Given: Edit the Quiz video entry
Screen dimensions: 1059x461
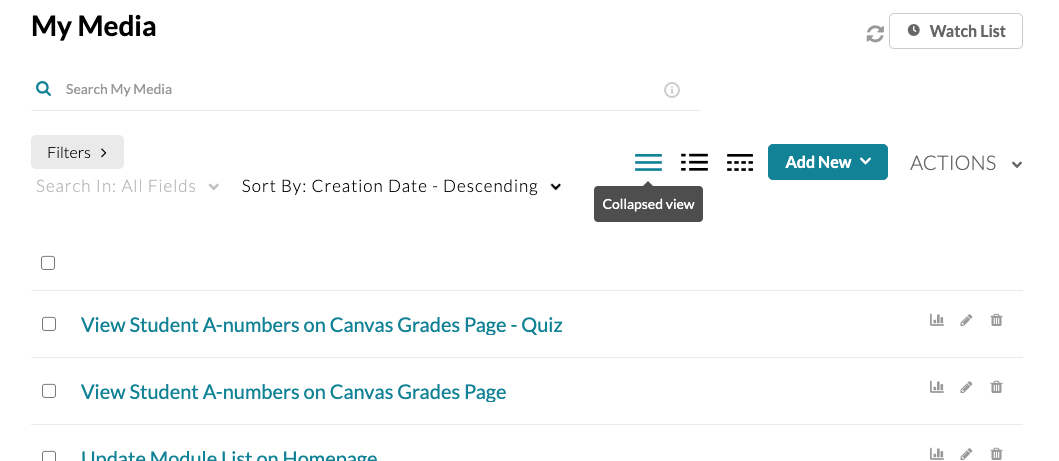Looking at the screenshot, I should point(966,321).
